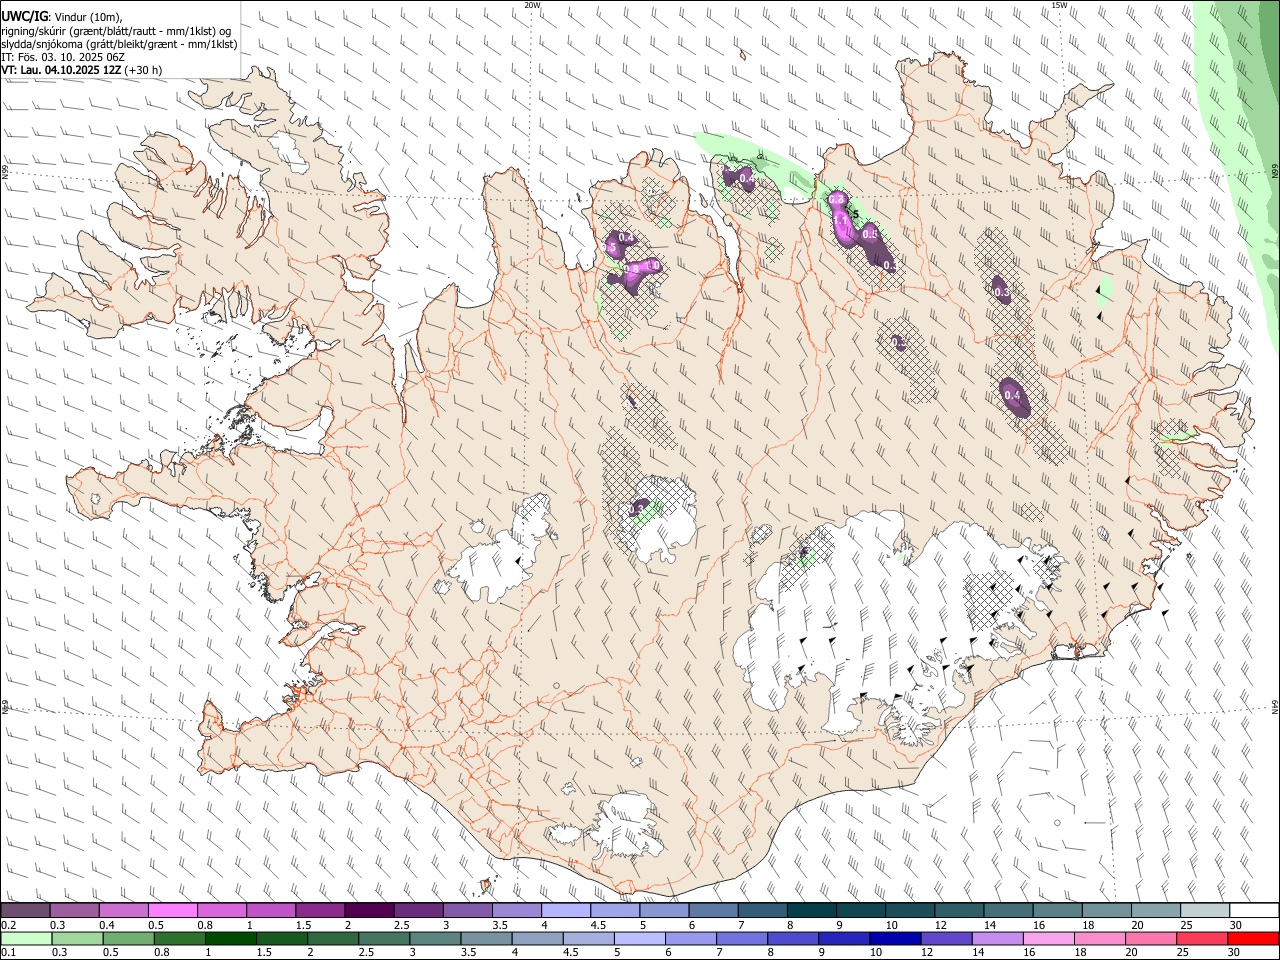Pick the pale green swatch above '0.1' in bottom row
The width and height of the screenshot is (1280, 960).
click(25, 938)
